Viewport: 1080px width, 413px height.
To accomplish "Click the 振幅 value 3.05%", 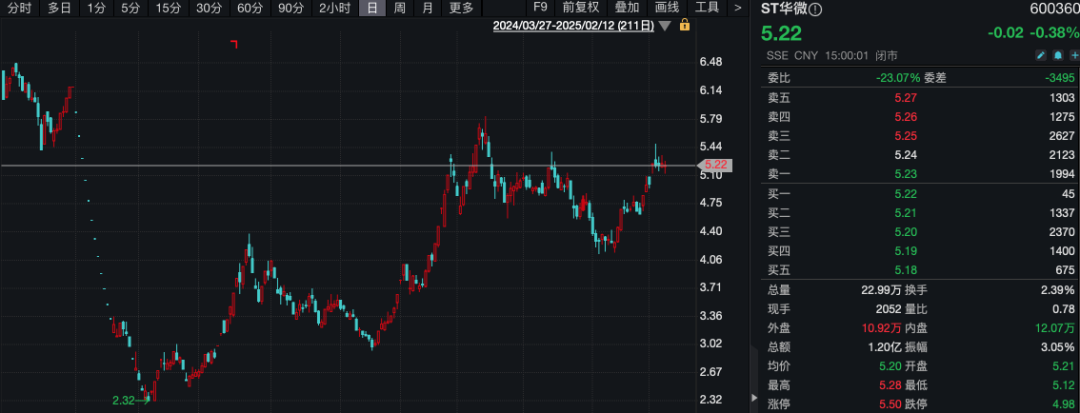I will pyautogui.click(x=1059, y=347).
